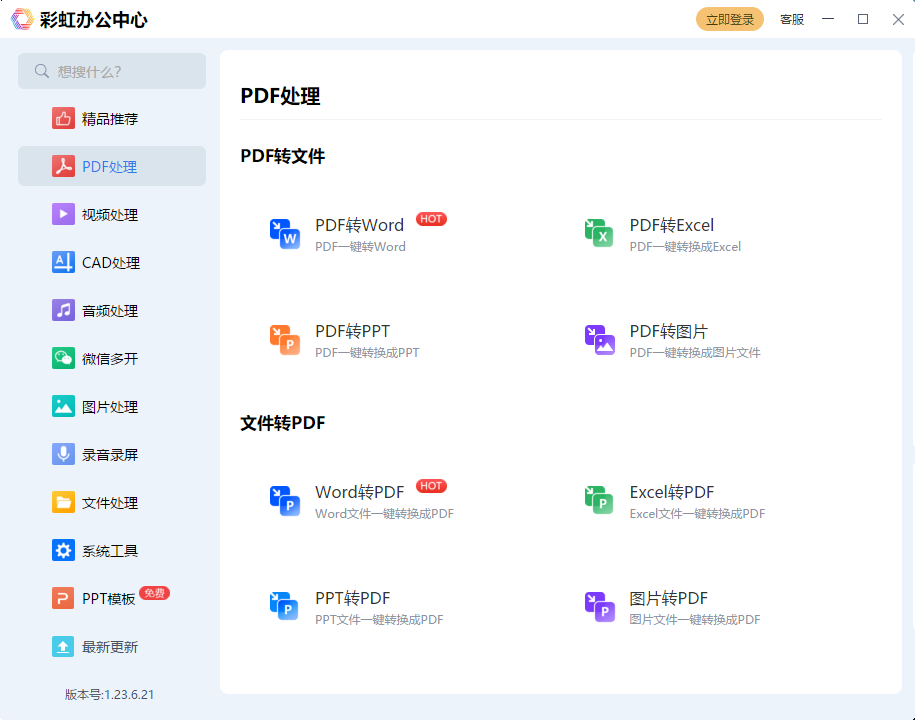The height and width of the screenshot is (720, 915).
Task: Click HOT badge beside Word转PDF
Action: (431, 485)
